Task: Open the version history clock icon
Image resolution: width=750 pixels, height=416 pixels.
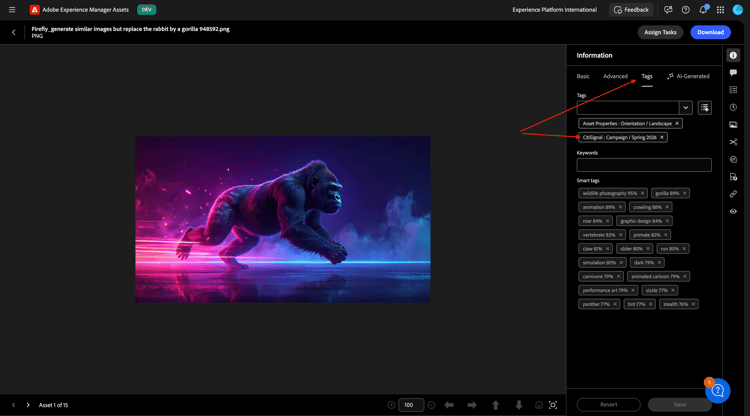Action: pyautogui.click(x=733, y=108)
